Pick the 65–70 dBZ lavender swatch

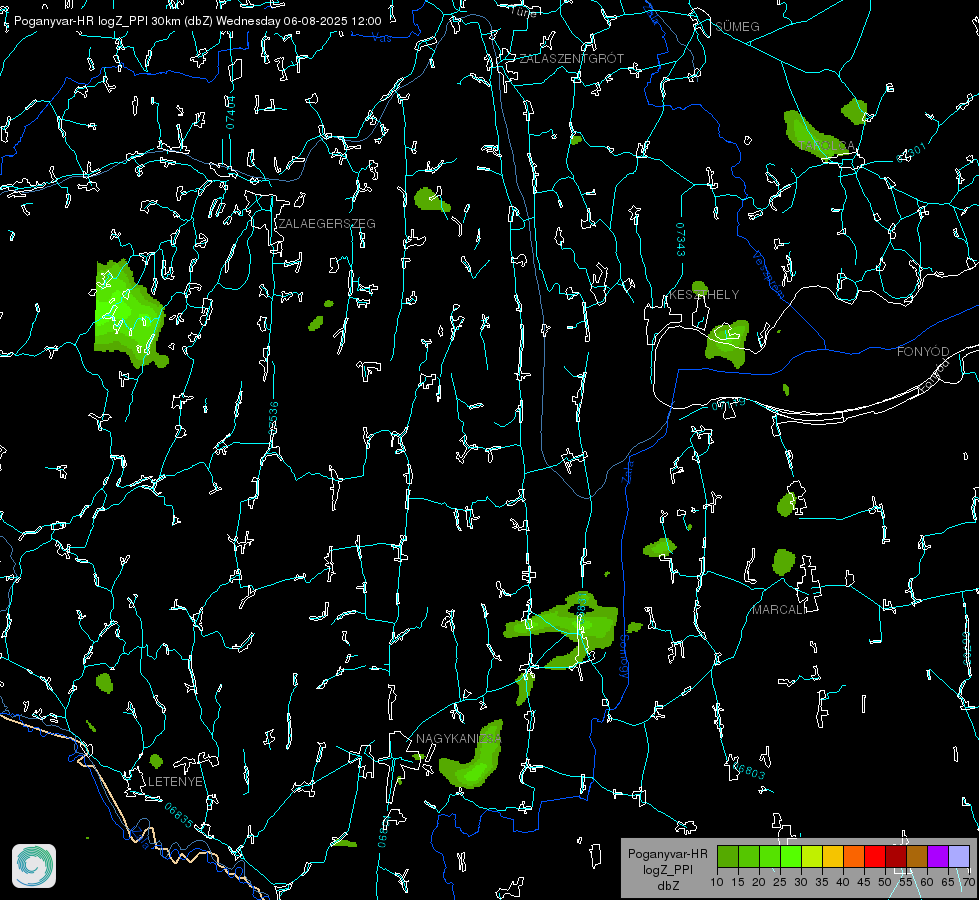[959, 856]
